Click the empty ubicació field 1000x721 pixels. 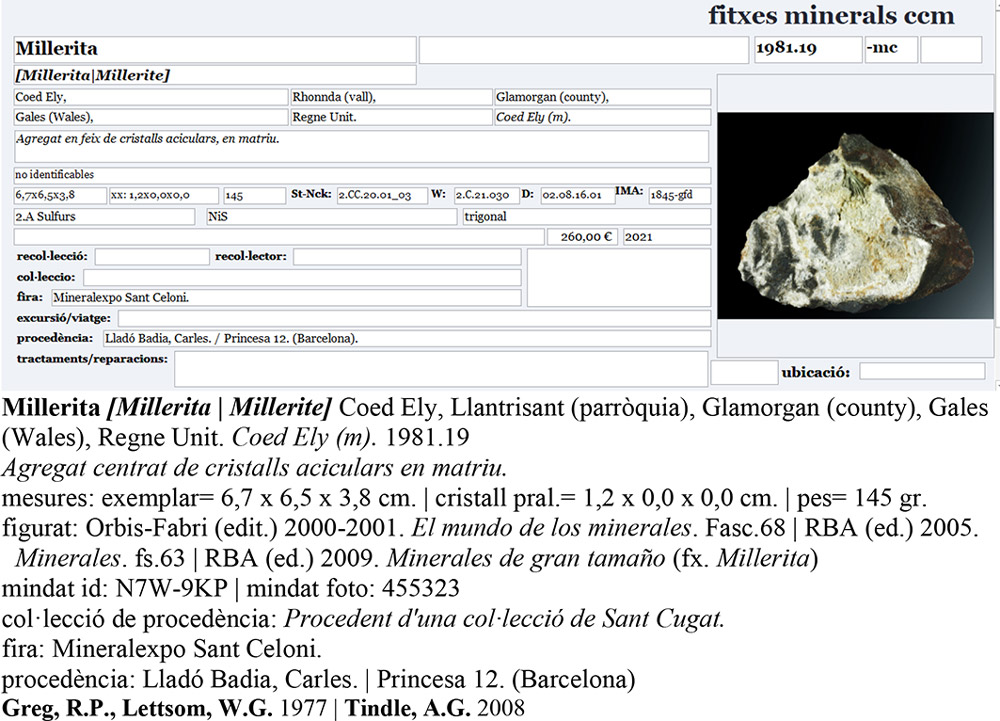tap(922, 372)
